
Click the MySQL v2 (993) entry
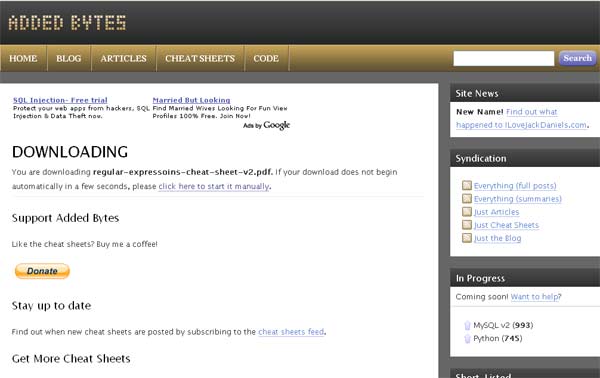click(503, 325)
